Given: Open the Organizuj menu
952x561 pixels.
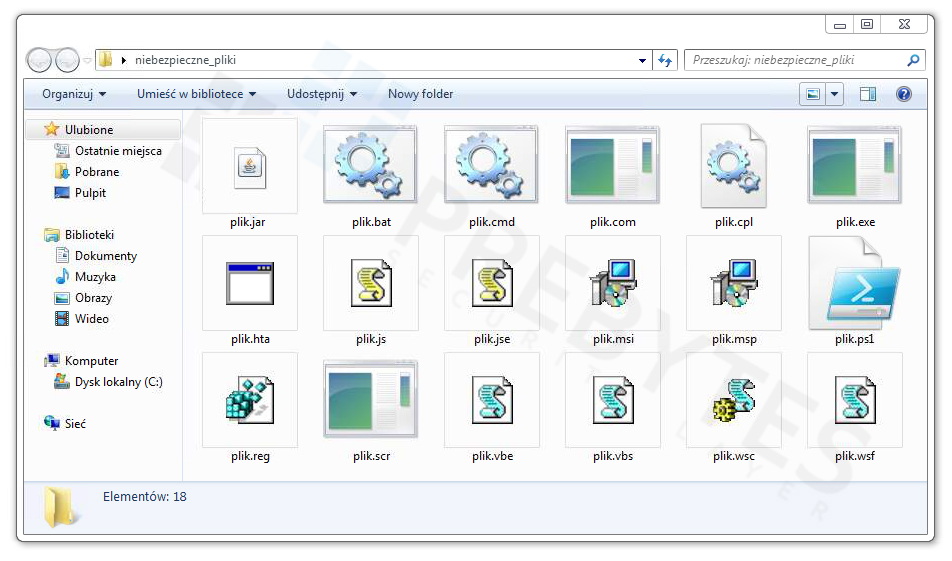Looking at the screenshot, I should 74,94.
